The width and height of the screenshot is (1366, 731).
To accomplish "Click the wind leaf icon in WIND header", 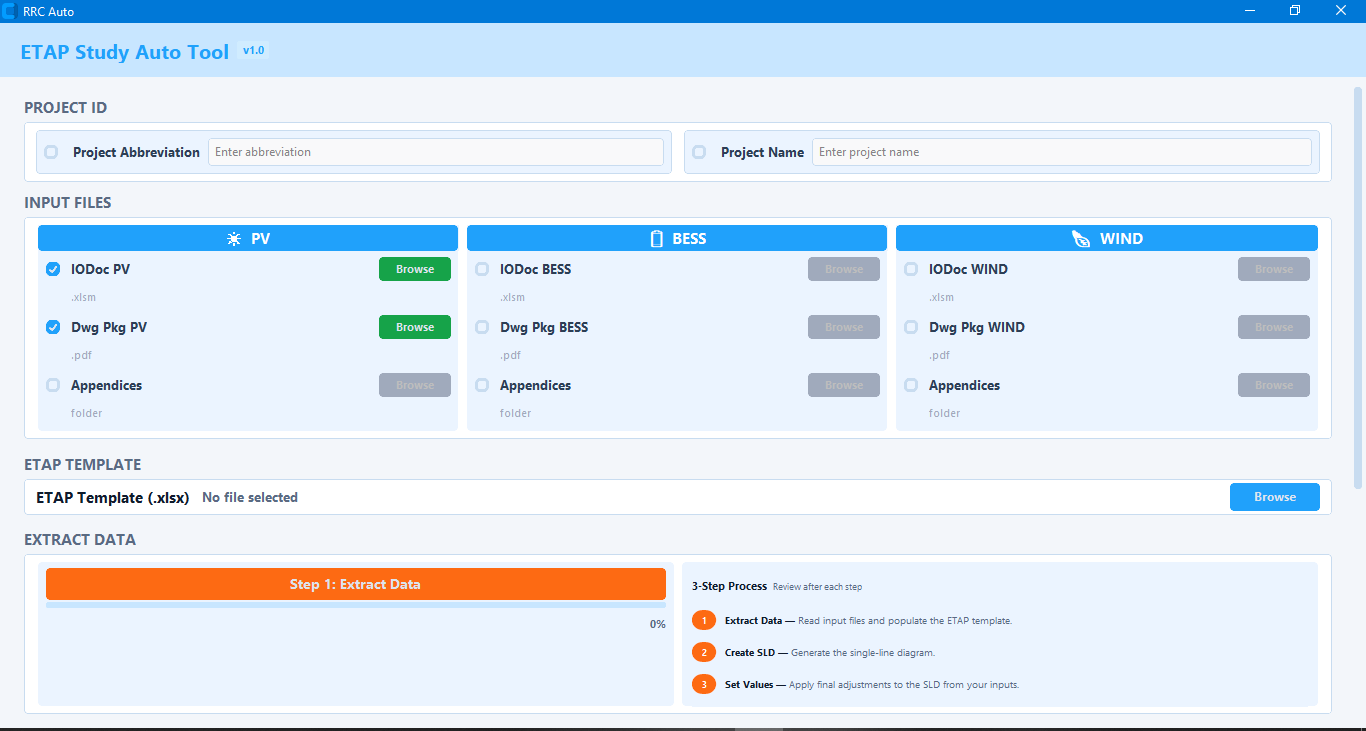I will [x=1081, y=239].
